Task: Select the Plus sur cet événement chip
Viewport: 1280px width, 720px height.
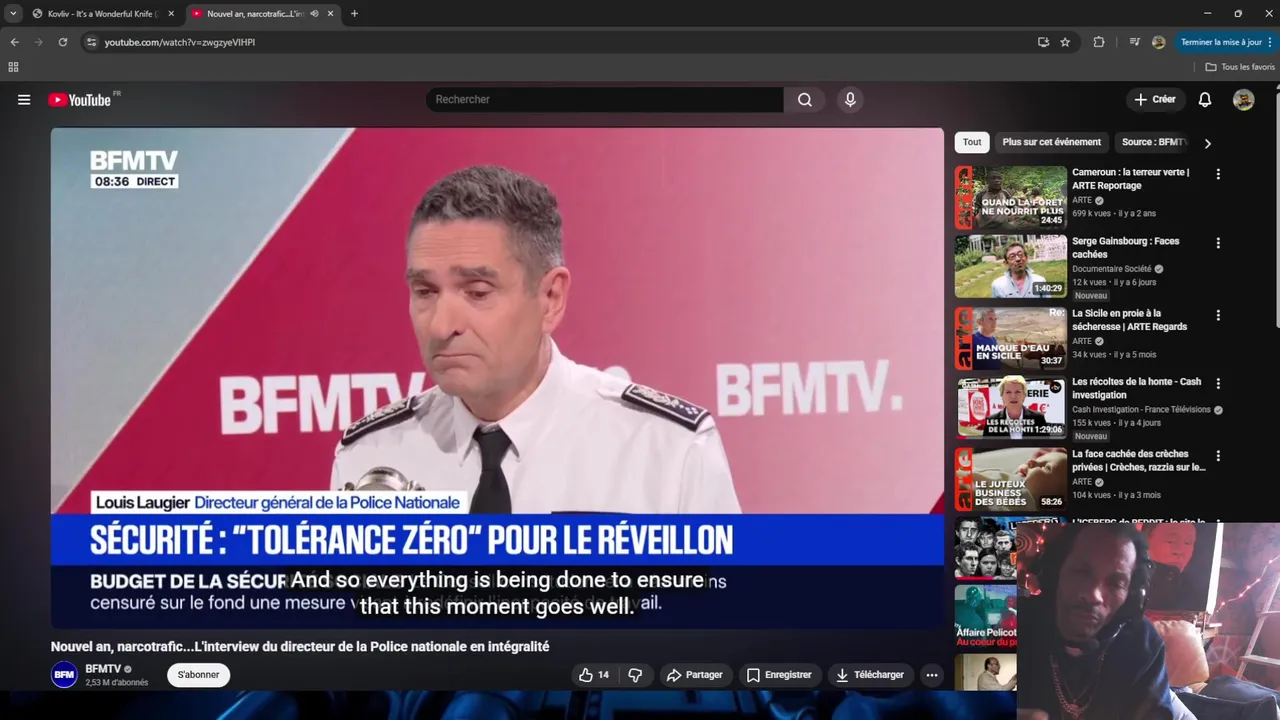Action: click(x=1052, y=142)
